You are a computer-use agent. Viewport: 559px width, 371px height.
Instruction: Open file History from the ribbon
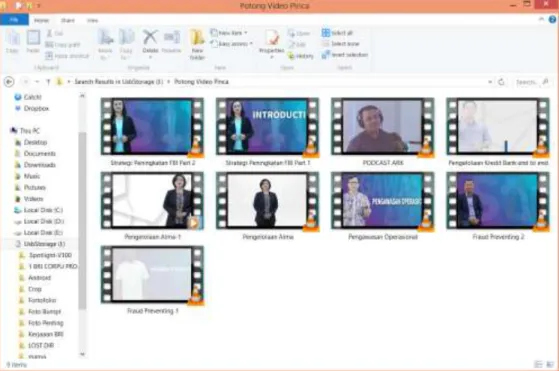click(301, 56)
